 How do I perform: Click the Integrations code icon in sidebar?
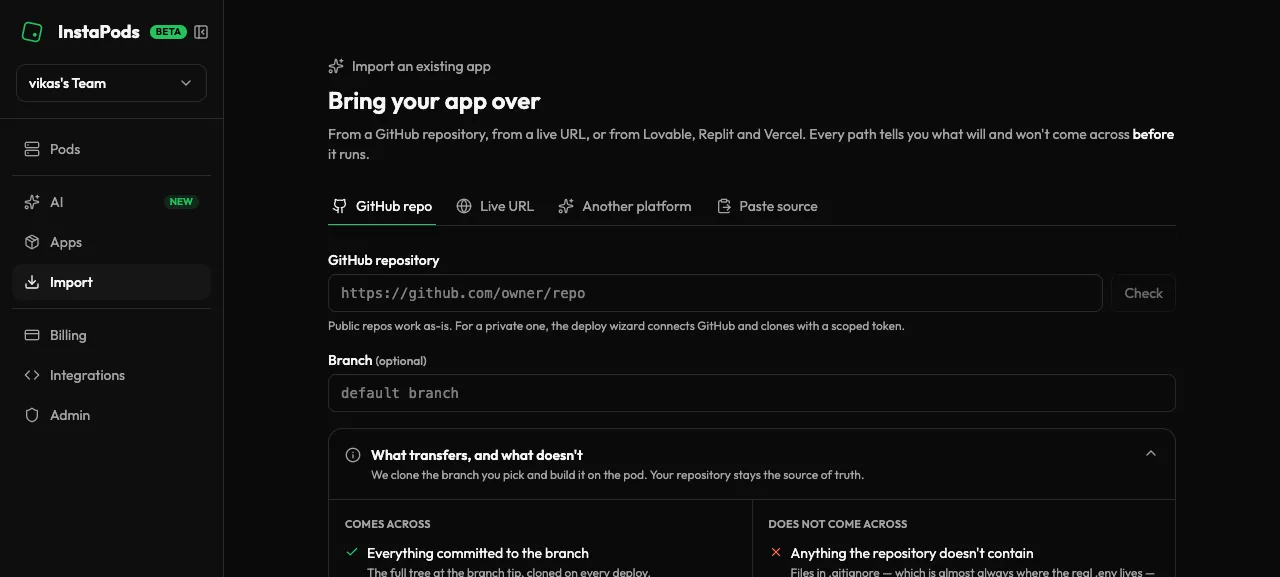click(32, 375)
